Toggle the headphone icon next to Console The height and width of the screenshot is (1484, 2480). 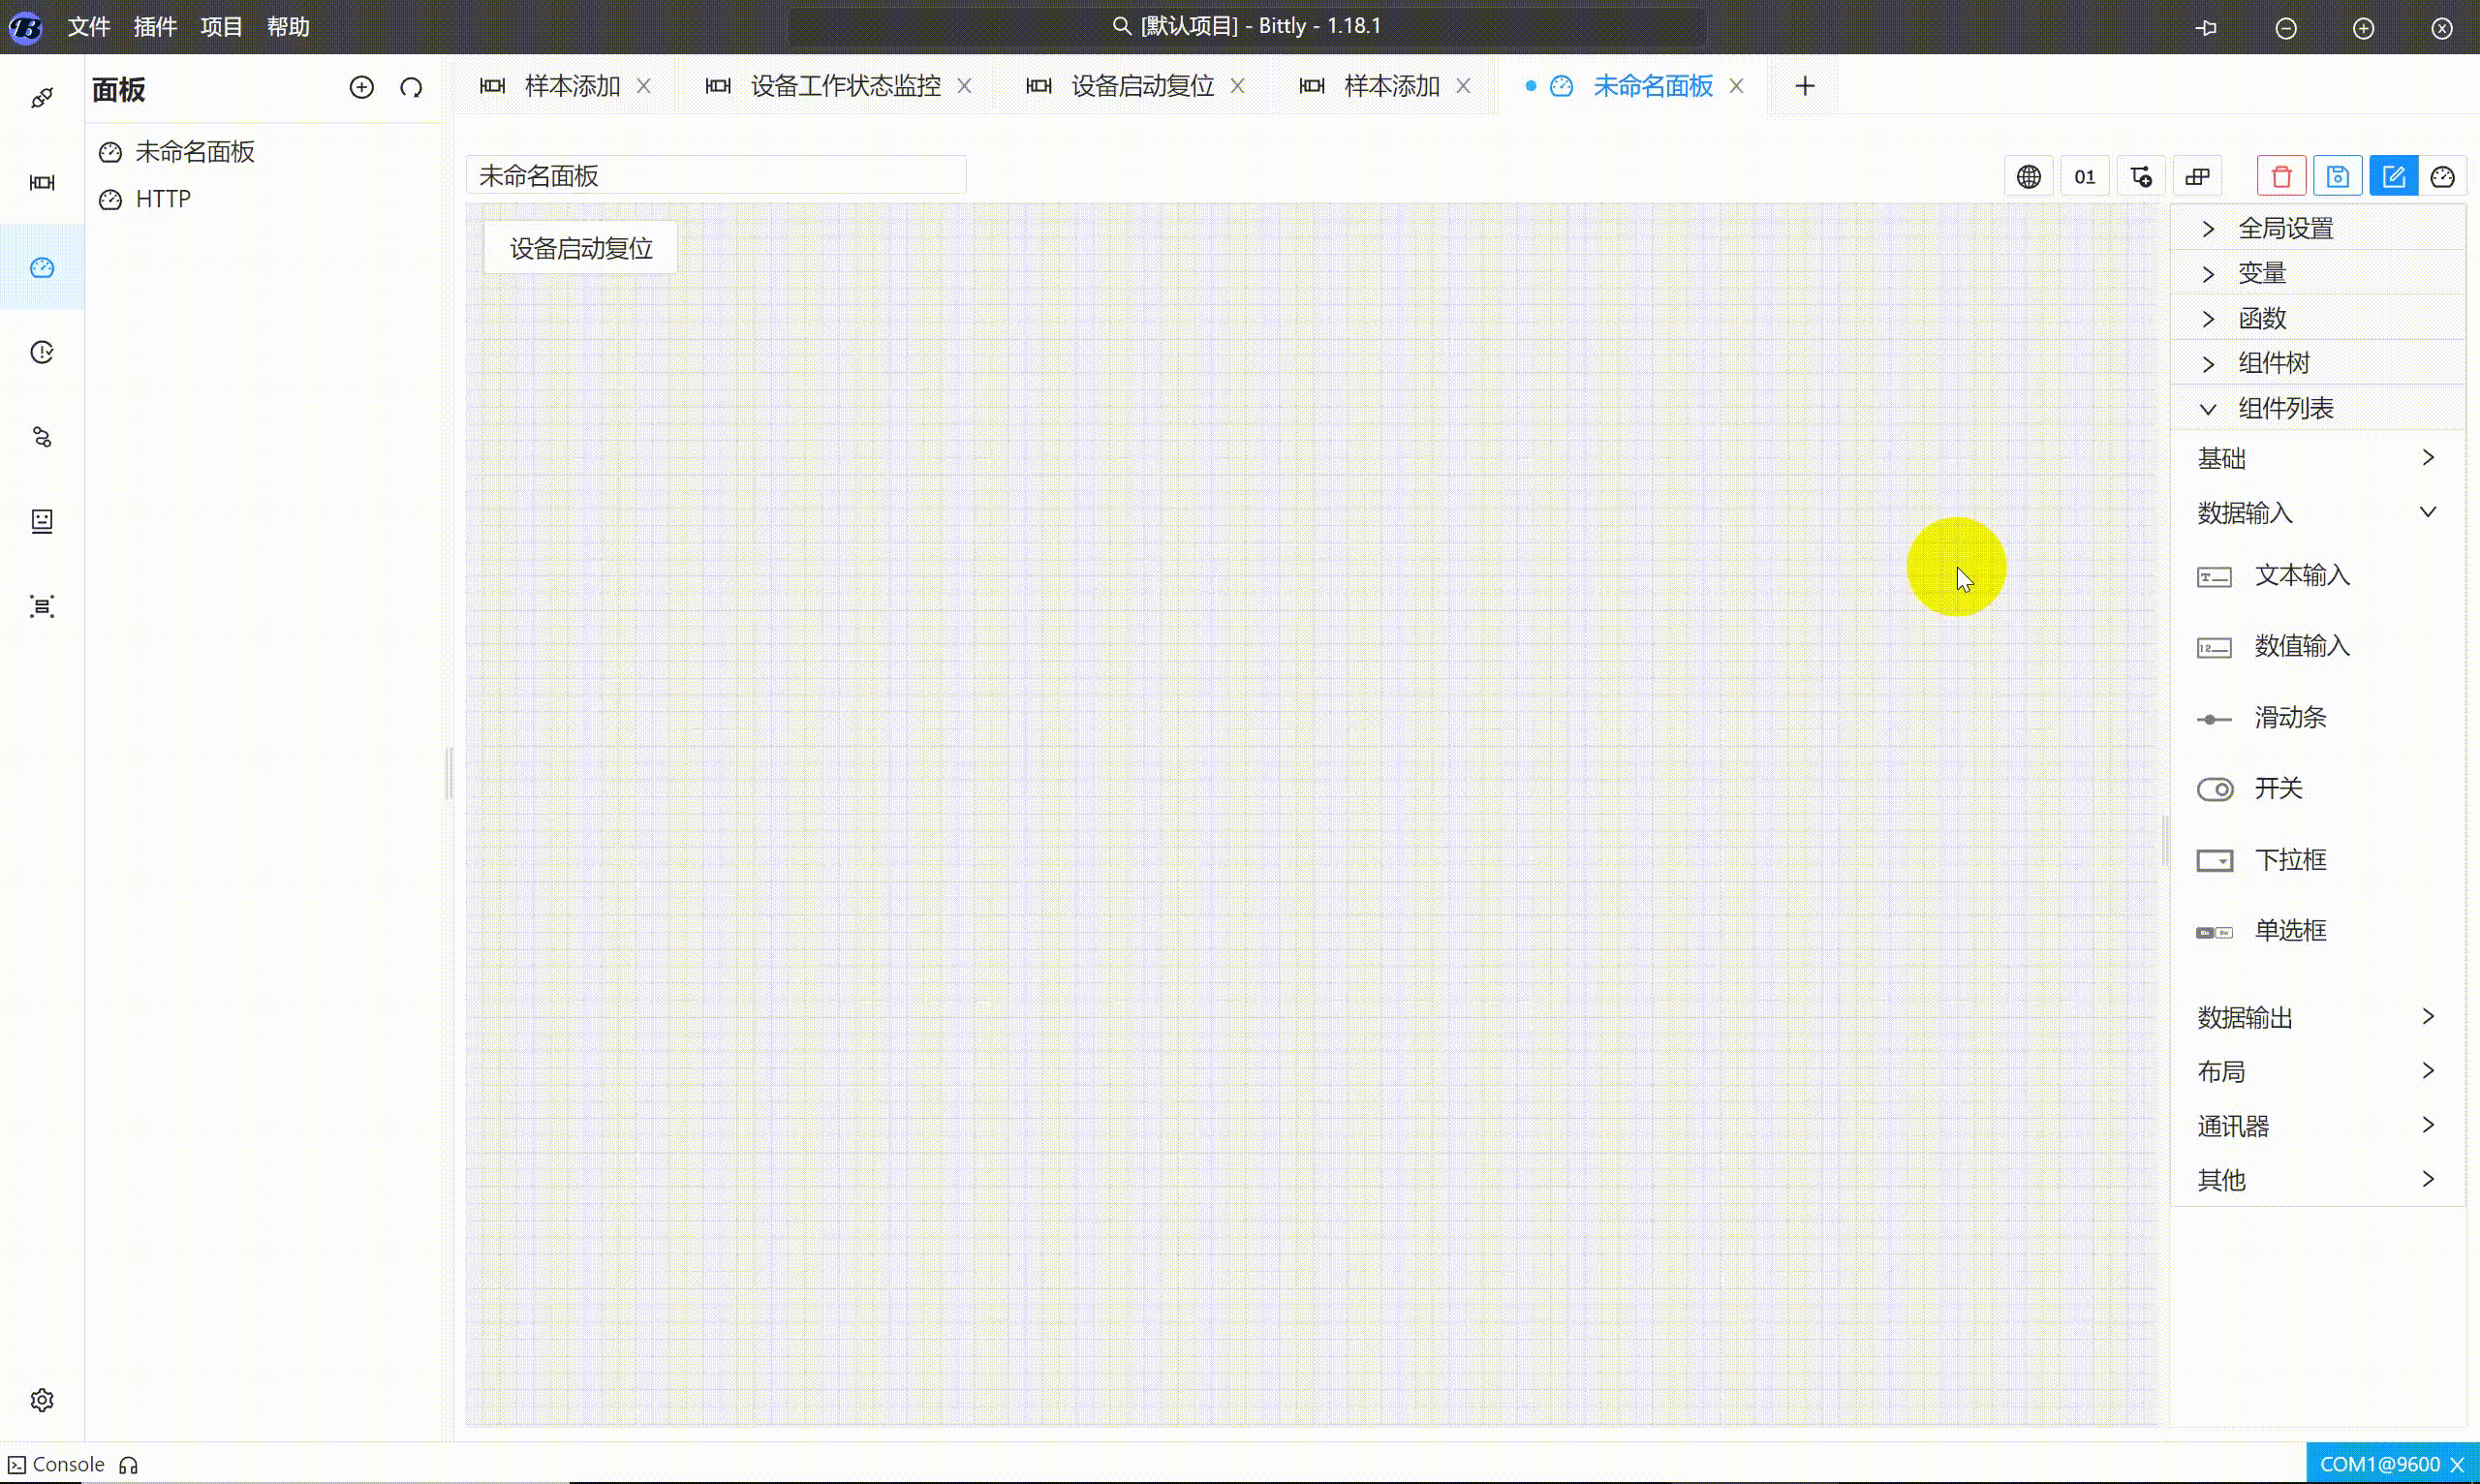click(128, 1463)
